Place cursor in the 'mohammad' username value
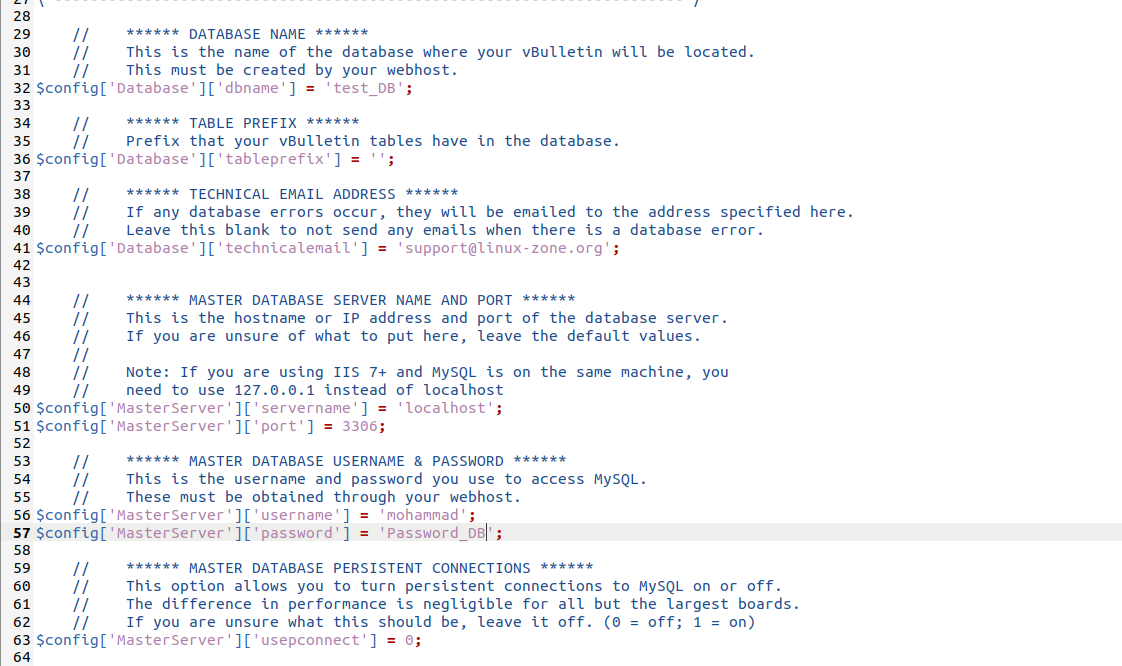 click(422, 515)
